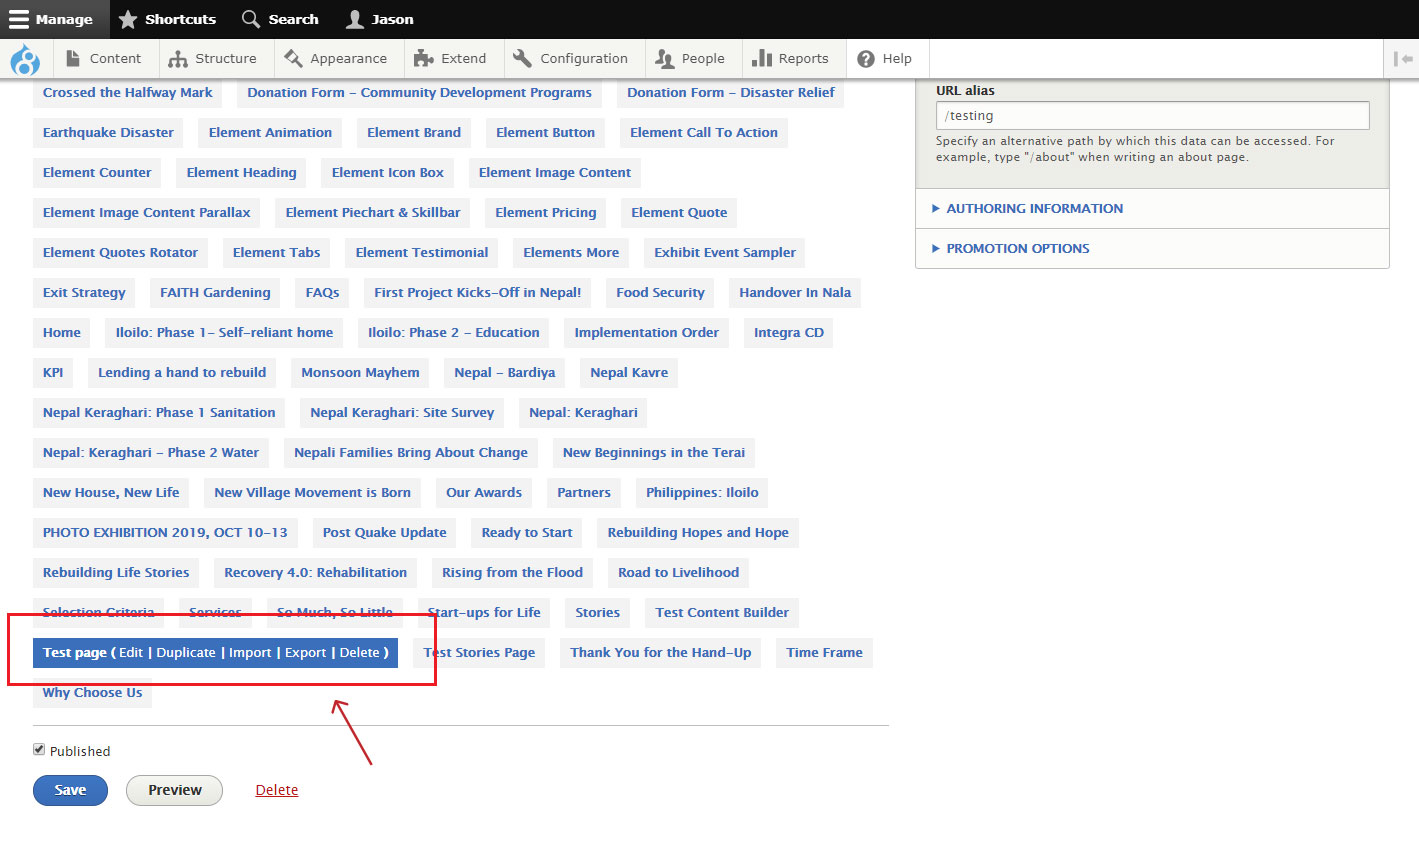
Task: Select the Element Pricing block
Action: click(545, 212)
